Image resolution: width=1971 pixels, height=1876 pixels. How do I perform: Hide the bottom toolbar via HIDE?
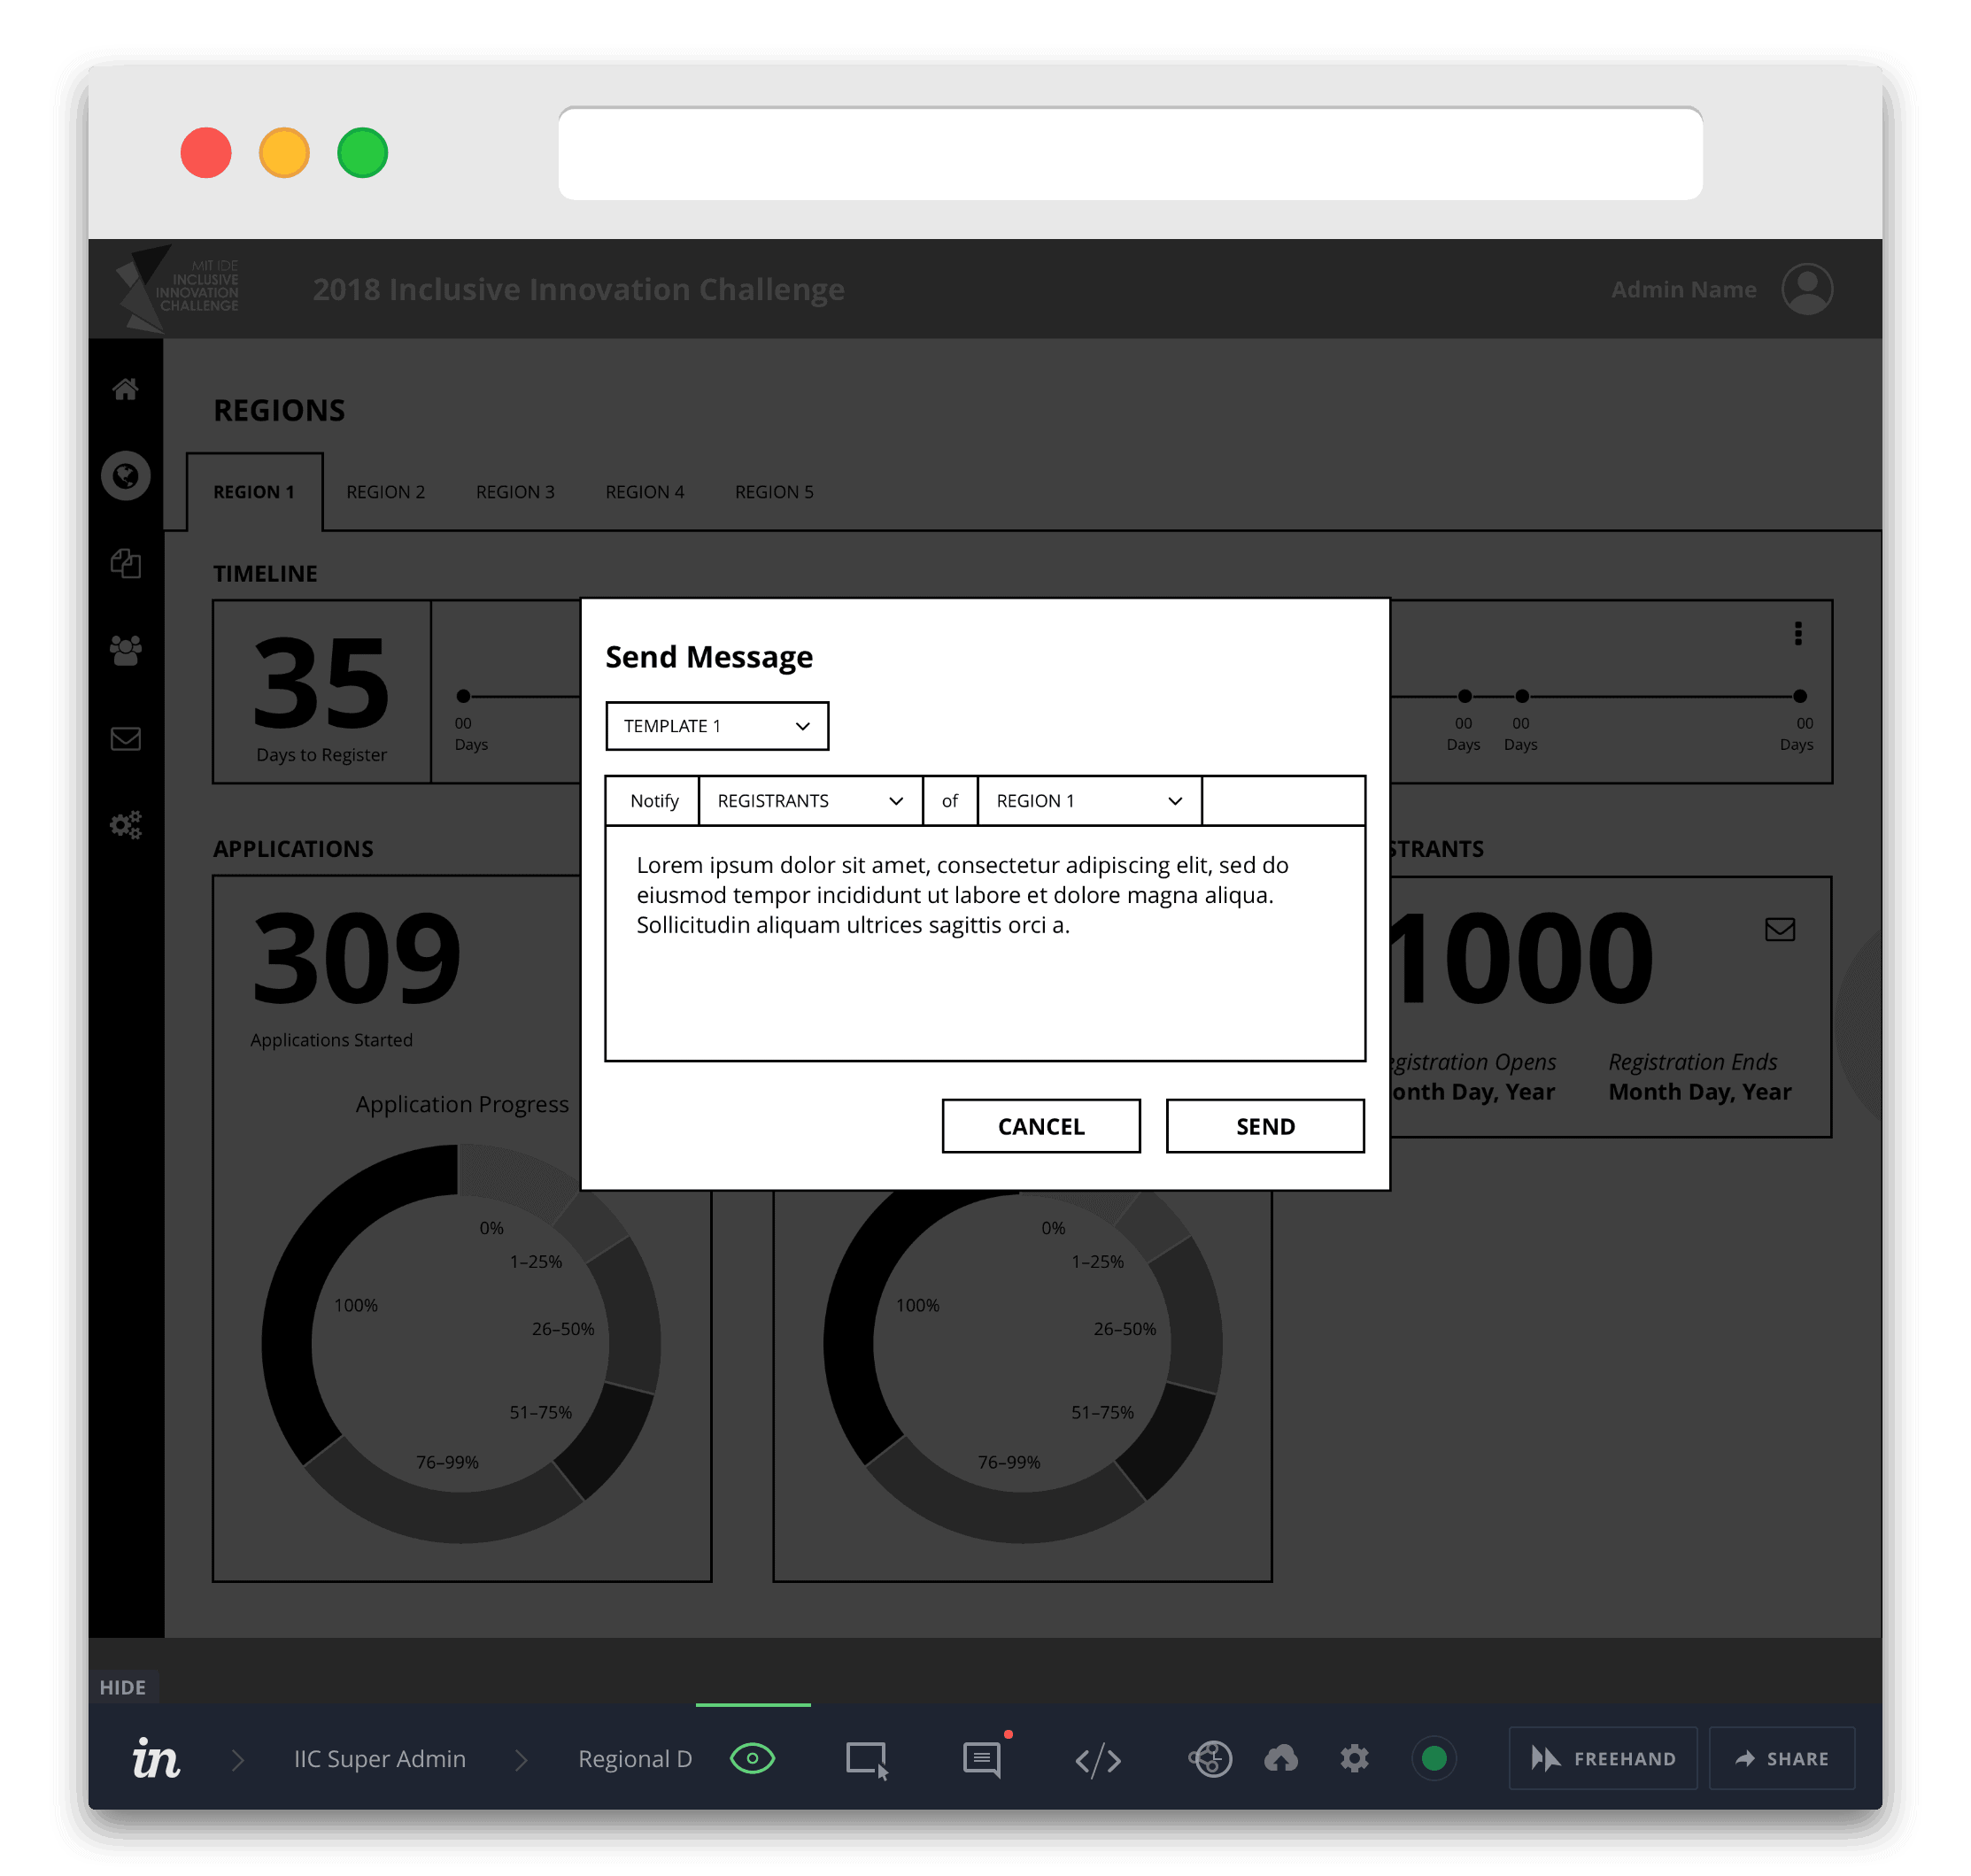click(x=122, y=1688)
